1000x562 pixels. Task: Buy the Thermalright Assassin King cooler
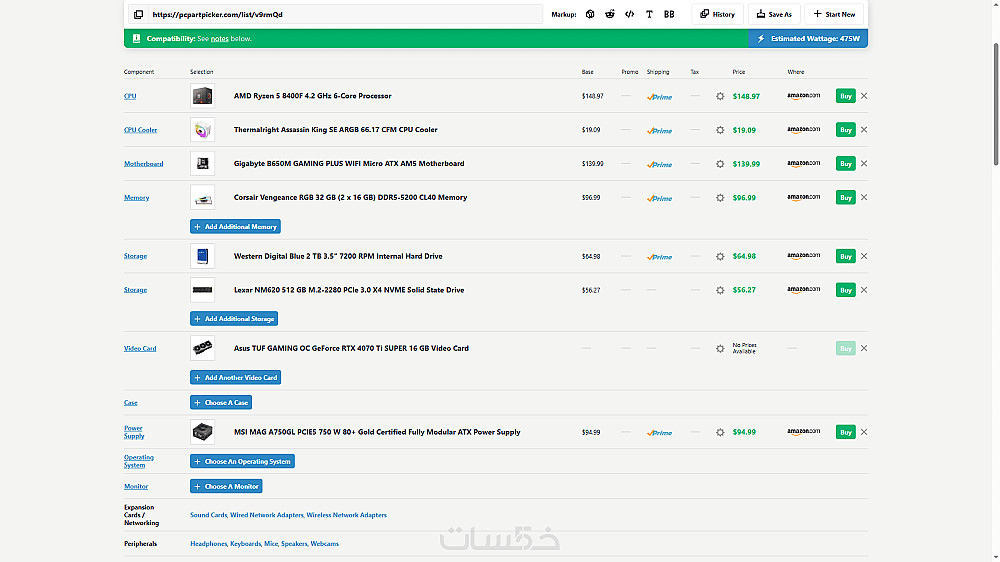pyautogui.click(x=846, y=129)
